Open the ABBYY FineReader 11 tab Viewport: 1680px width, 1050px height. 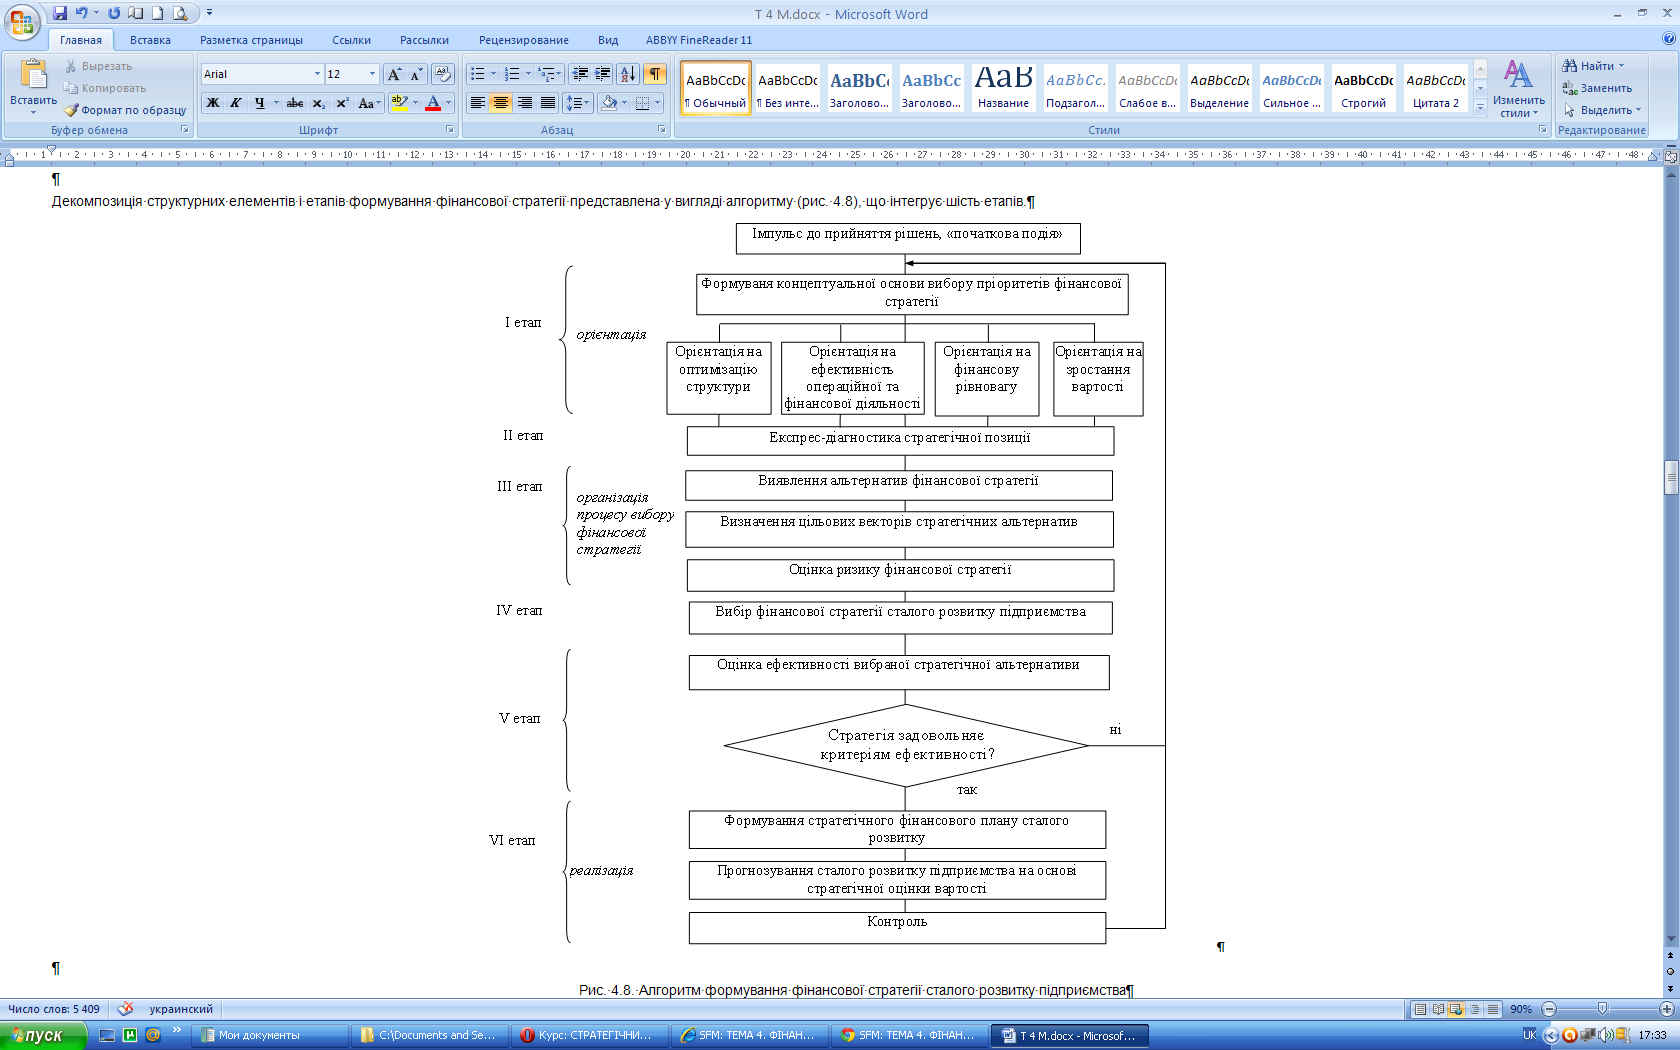[x=699, y=40]
